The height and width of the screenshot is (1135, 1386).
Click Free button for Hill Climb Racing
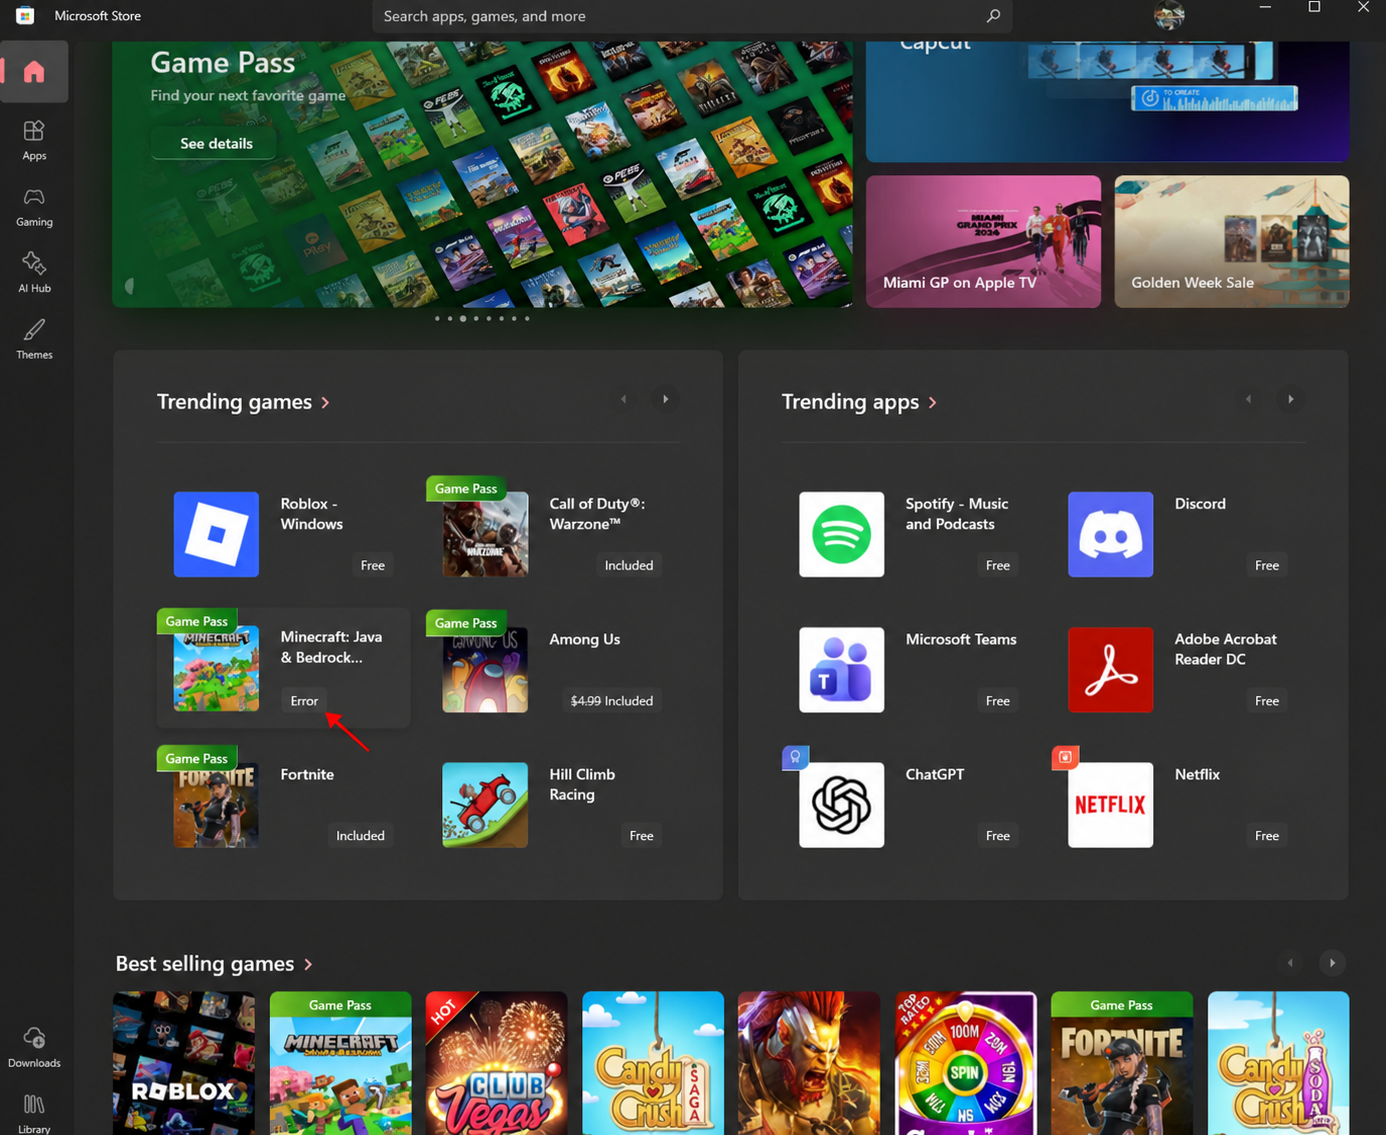[x=641, y=836]
